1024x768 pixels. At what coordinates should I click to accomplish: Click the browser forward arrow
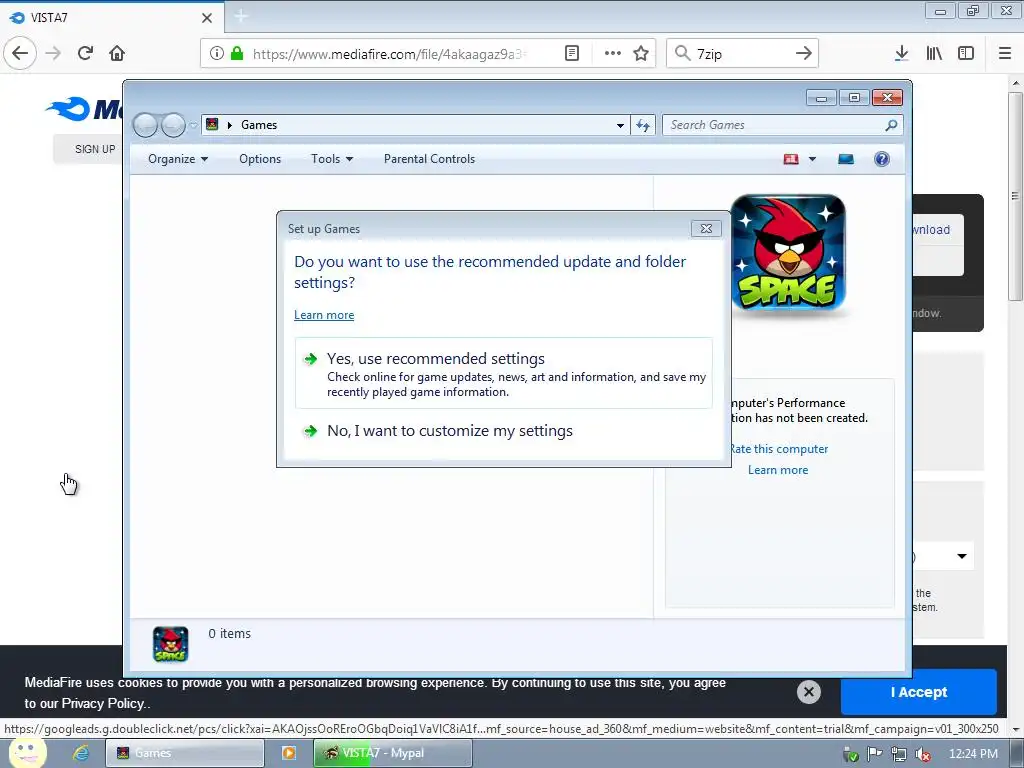[53, 53]
